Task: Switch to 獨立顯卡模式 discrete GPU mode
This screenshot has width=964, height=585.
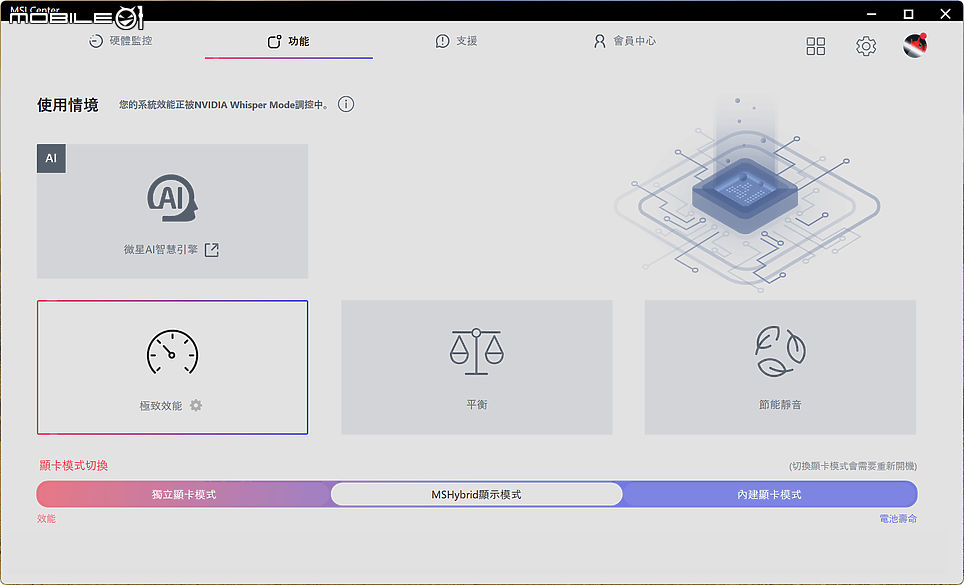Action: [184, 495]
